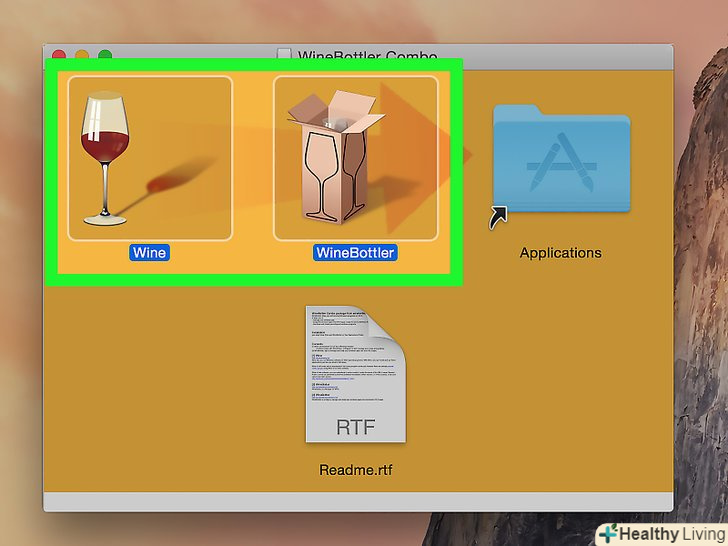This screenshot has width=728, height=546.
Task: Click the disk proxy icon in title bar
Action: click(284, 54)
